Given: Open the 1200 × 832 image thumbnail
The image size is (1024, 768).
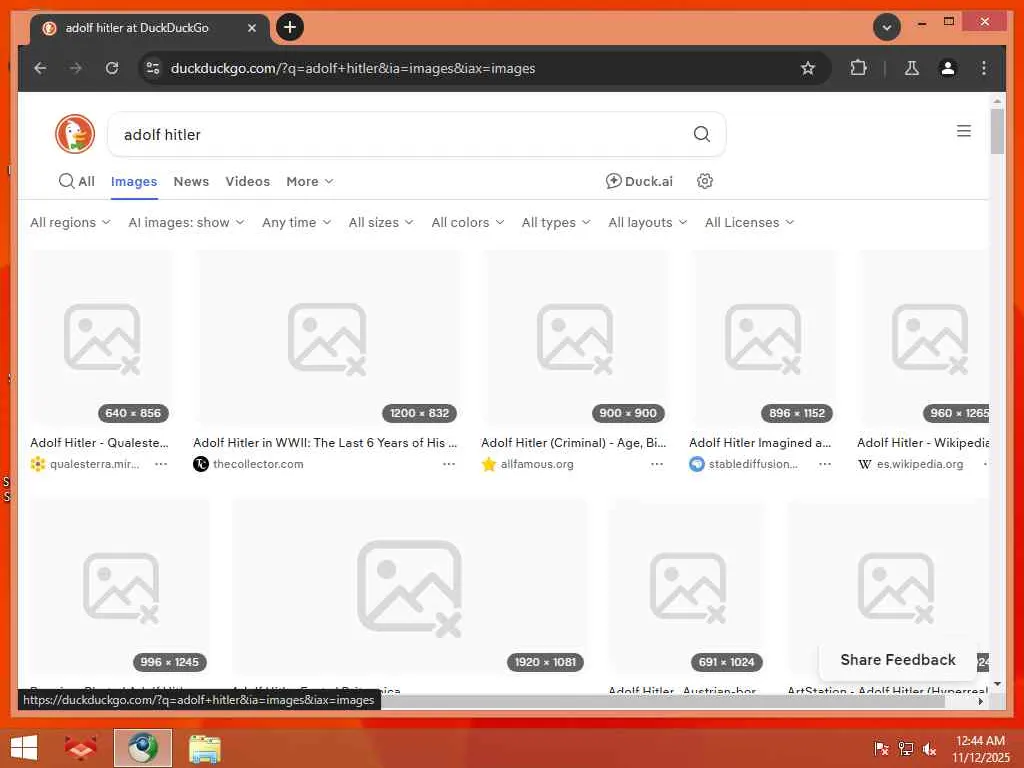Looking at the screenshot, I should coord(327,338).
